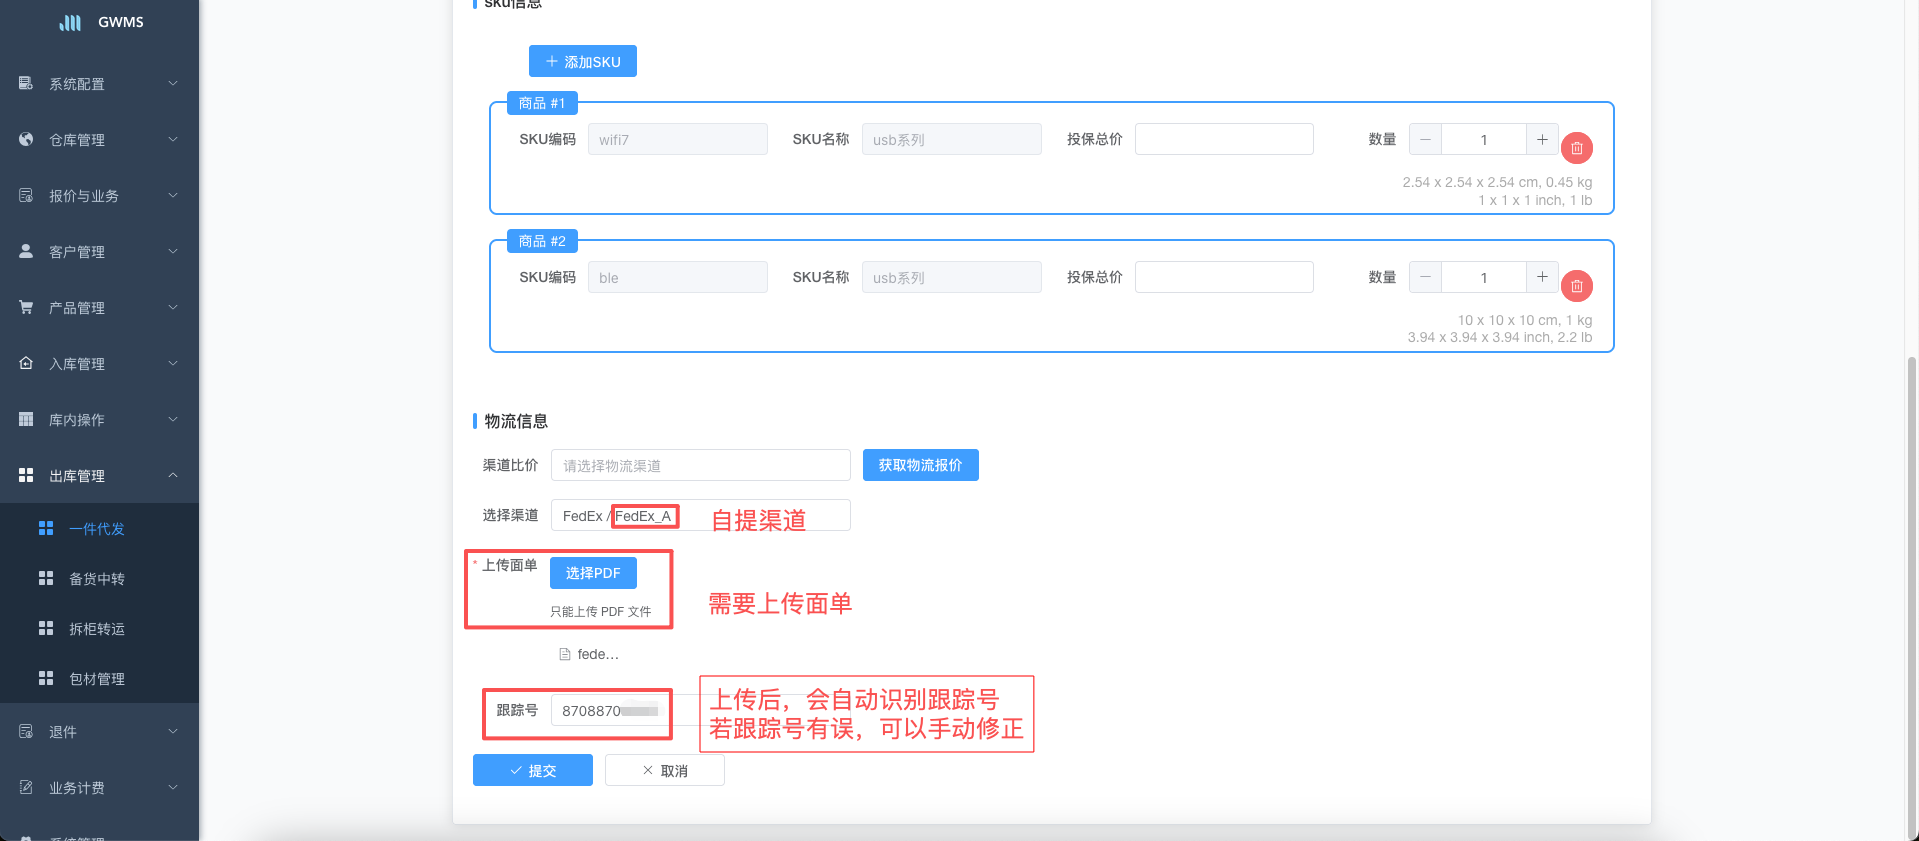Click the 只能上传 PDF 文件 hint text

[600, 611]
